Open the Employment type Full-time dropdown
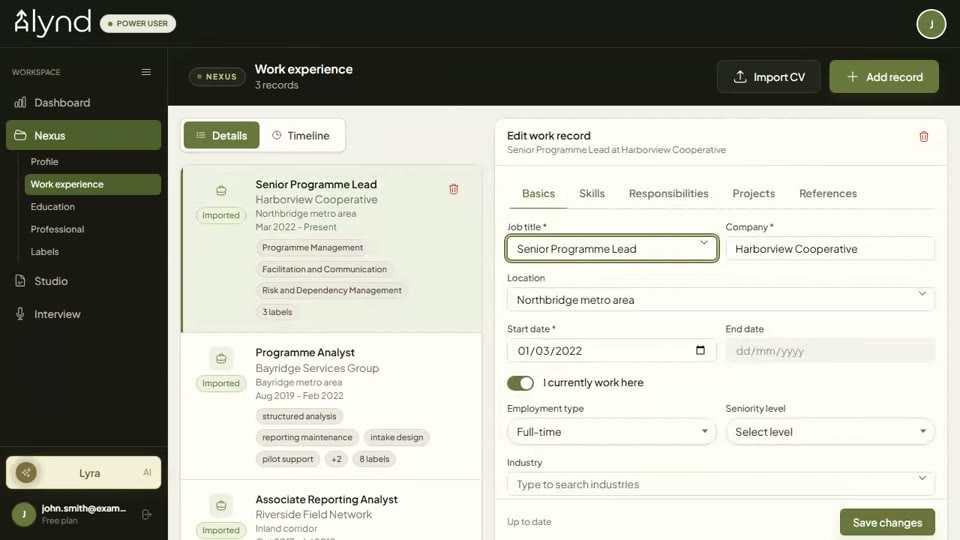The height and width of the screenshot is (540, 960). [x=611, y=432]
